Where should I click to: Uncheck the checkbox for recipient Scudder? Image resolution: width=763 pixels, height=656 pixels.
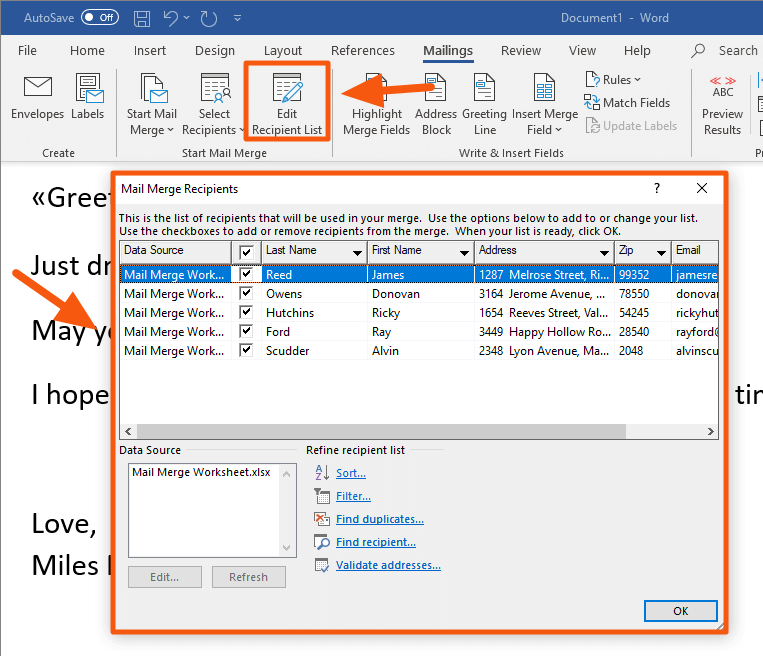point(246,350)
